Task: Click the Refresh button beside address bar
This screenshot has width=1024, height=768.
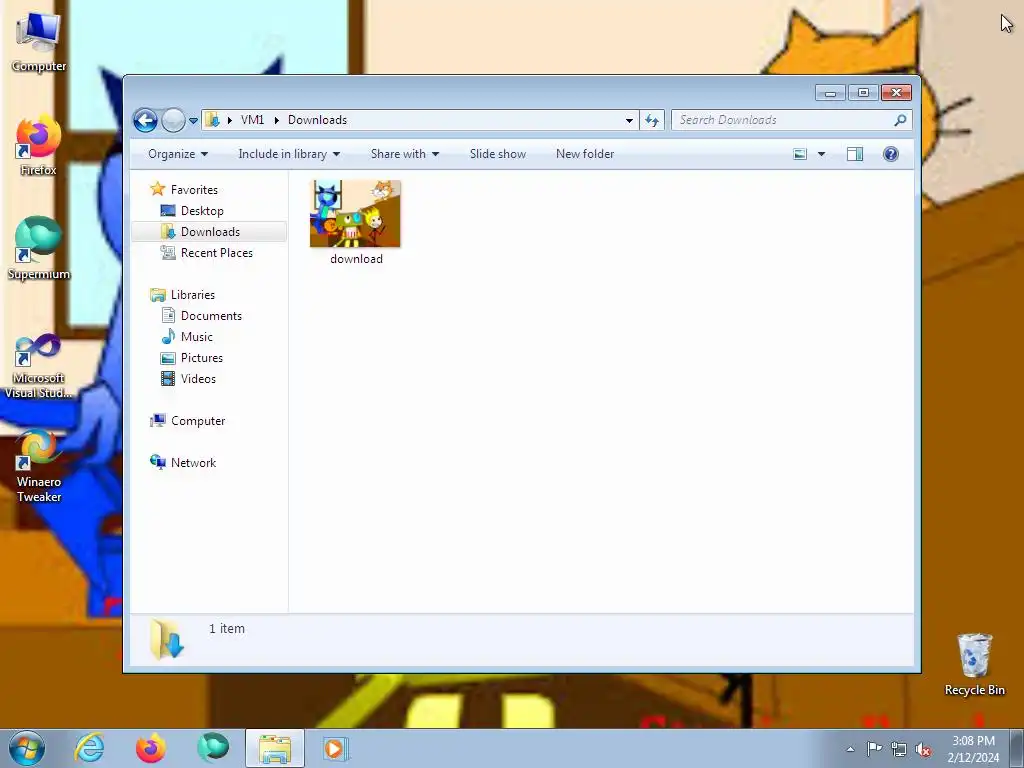Action: tap(652, 120)
